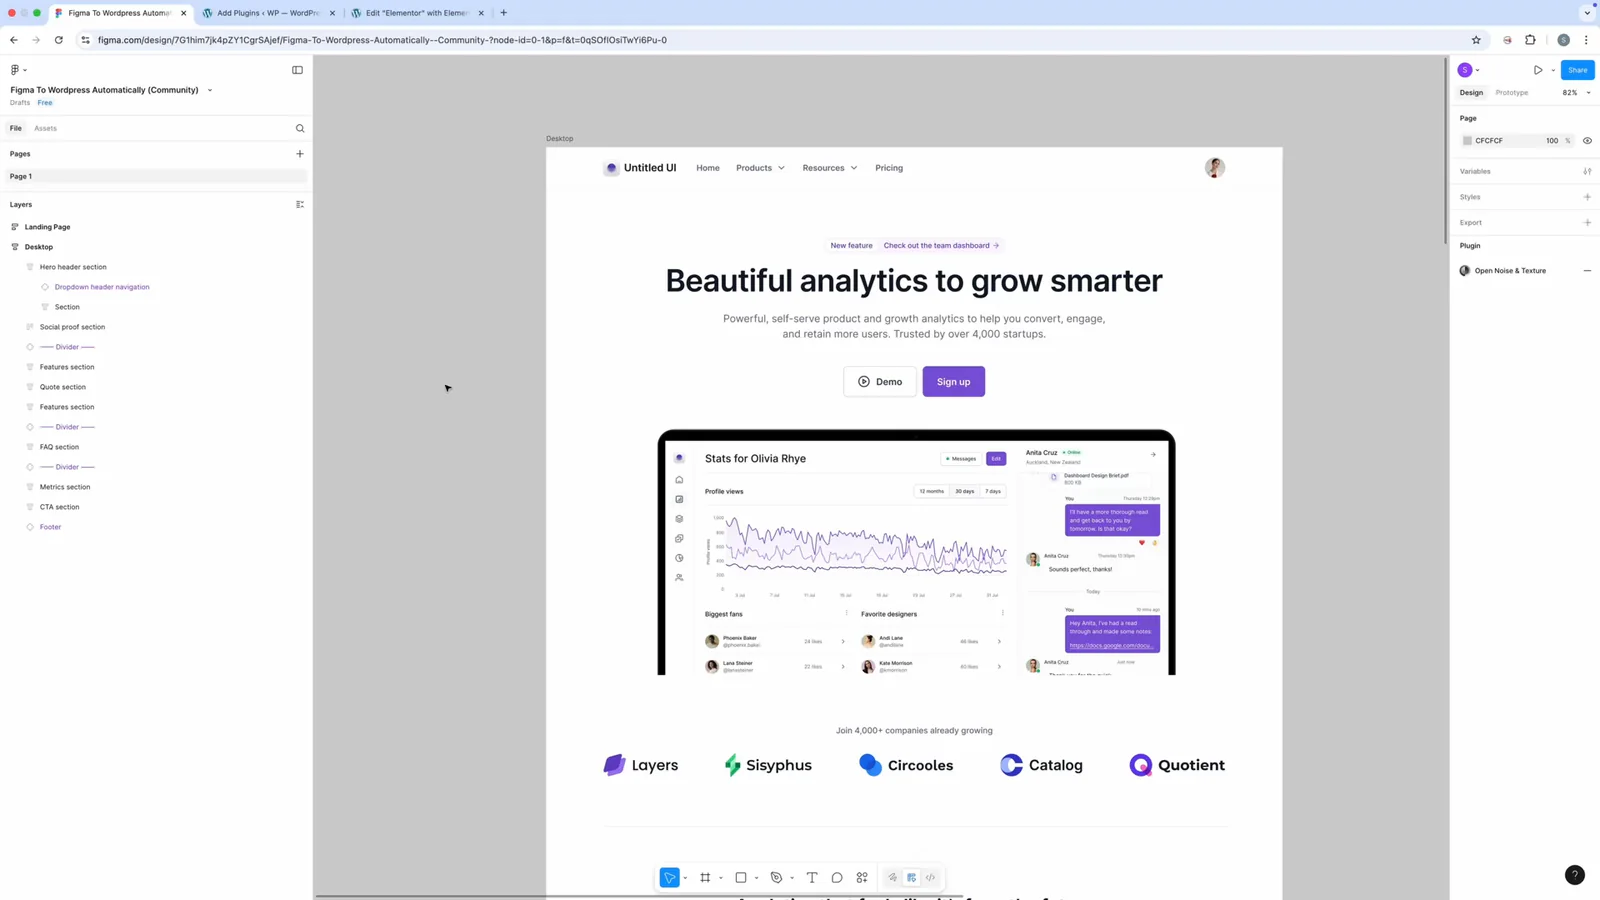Collapse all layers icon
Viewport: 1600px width, 900px height.
(300, 204)
